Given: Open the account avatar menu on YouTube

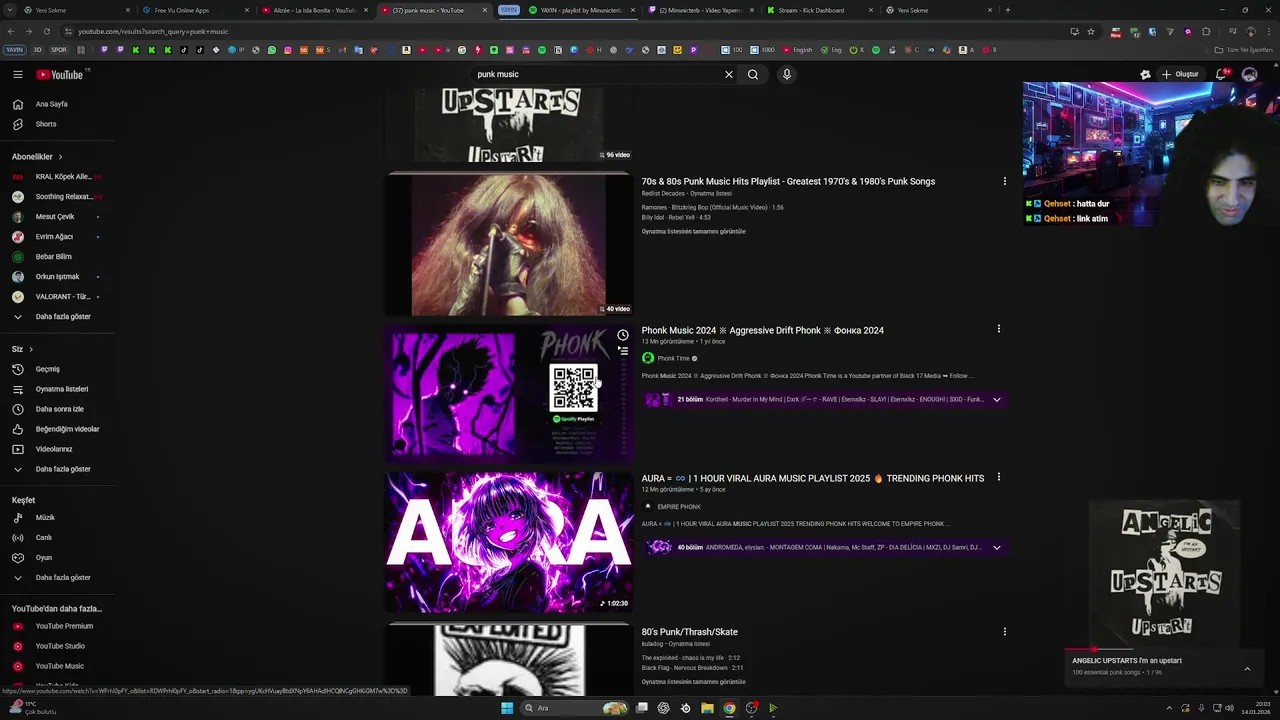Looking at the screenshot, I should point(1249,74).
